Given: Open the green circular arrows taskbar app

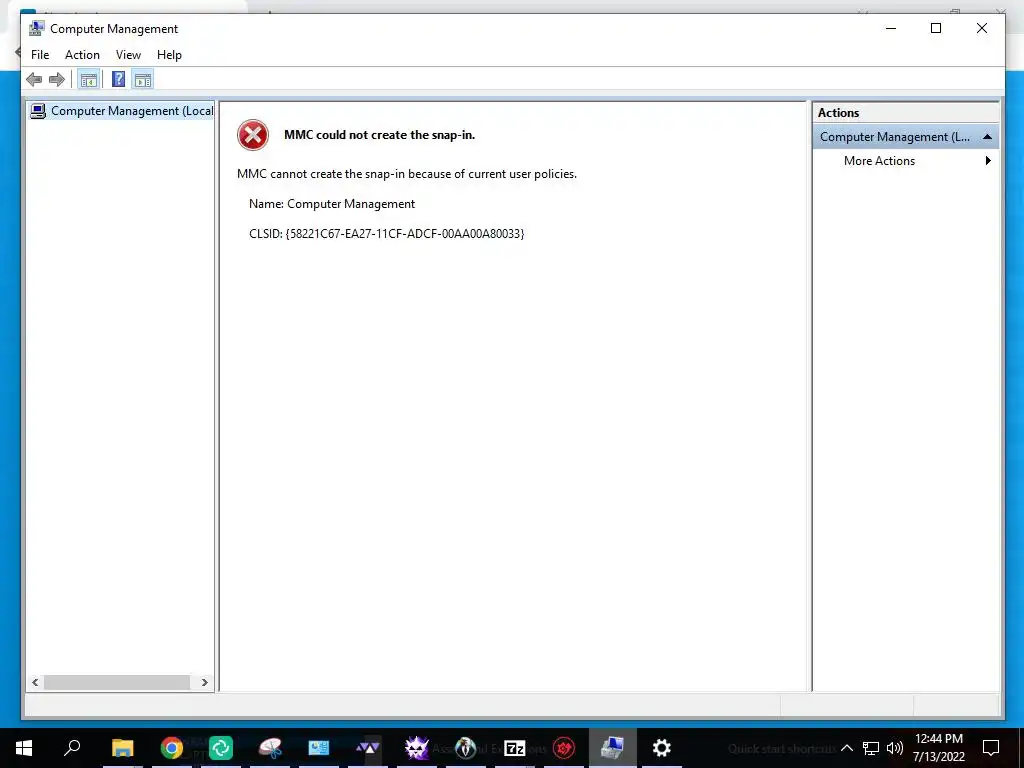Looking at the screenshot, I should click(x=221, y=748).
